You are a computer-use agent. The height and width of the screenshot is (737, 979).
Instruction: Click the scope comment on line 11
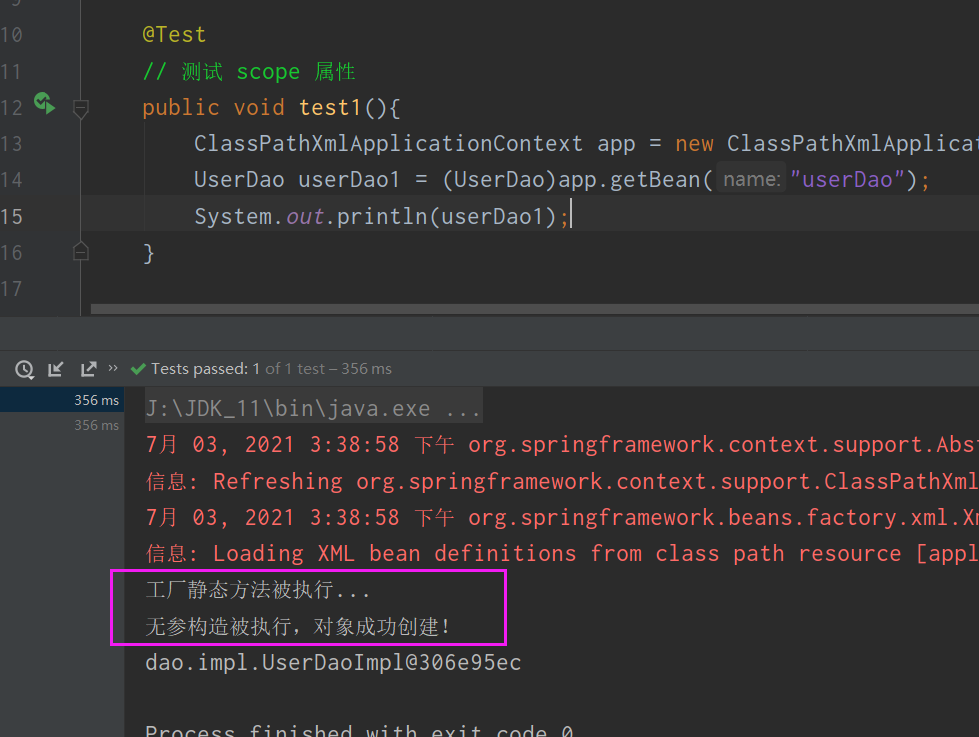pos(249,71)
